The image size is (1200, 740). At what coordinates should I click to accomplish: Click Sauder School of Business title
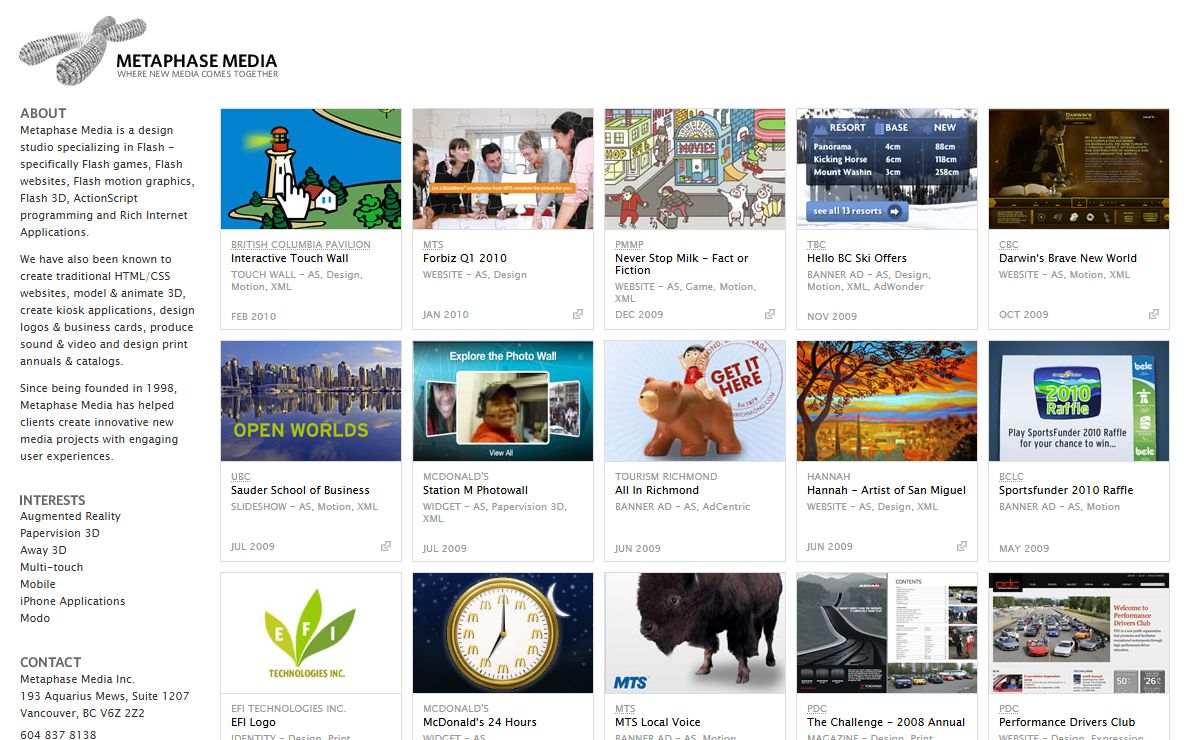pos(300,490)
